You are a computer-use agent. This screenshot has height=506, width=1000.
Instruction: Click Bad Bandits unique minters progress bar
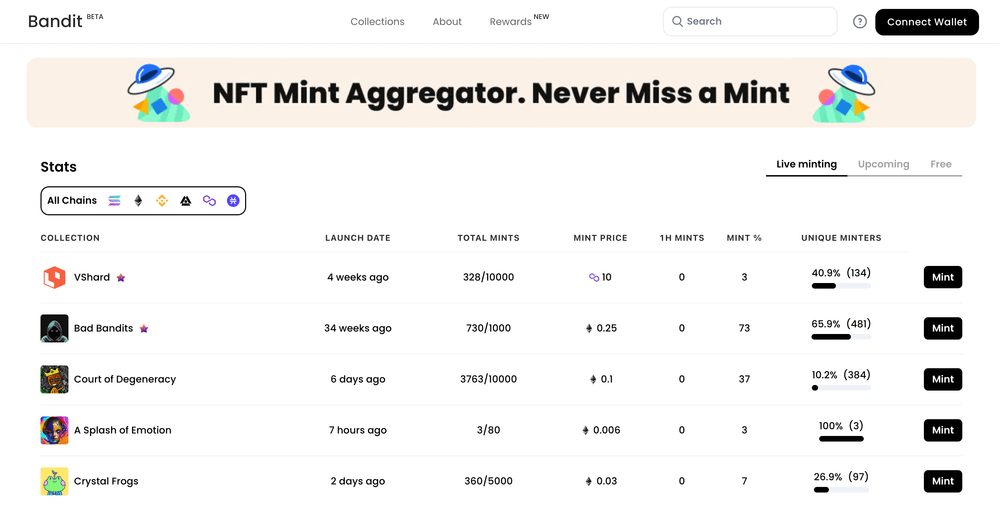click(841, 337)
